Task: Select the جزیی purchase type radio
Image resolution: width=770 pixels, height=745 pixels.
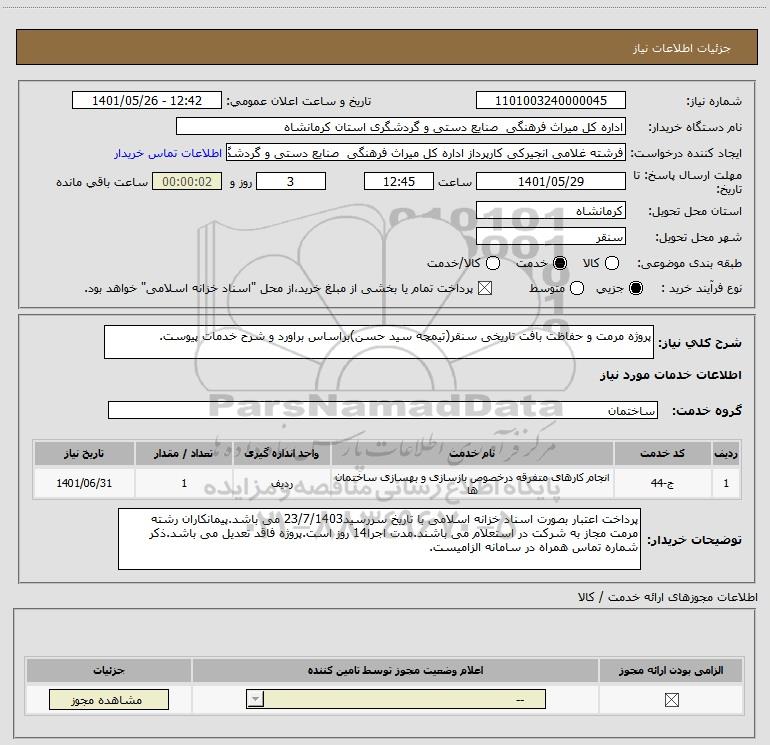Action: coord(636,288)
